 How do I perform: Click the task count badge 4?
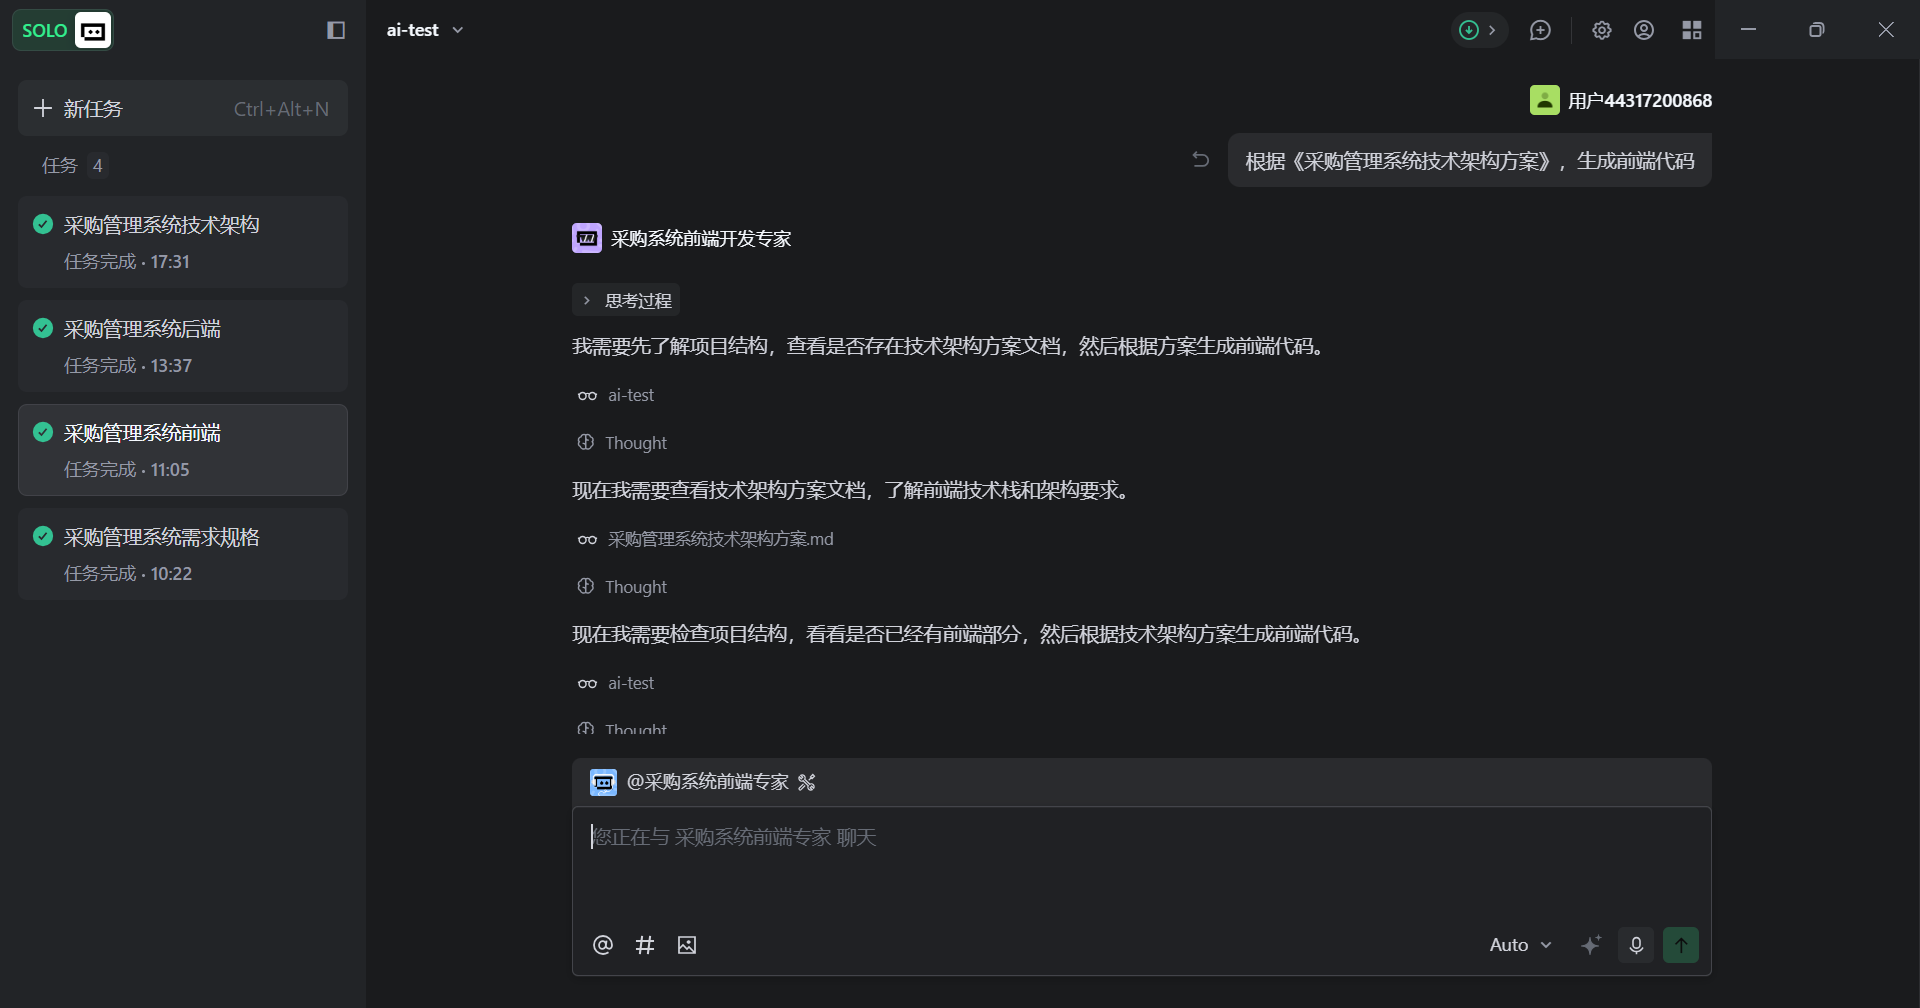98,165
